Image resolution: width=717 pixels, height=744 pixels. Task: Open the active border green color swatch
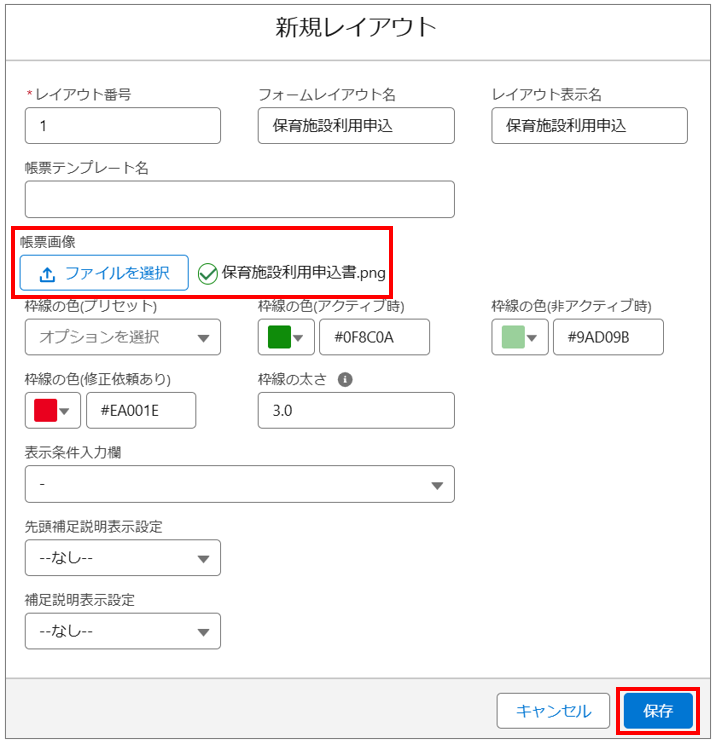(x=286, y=337)
